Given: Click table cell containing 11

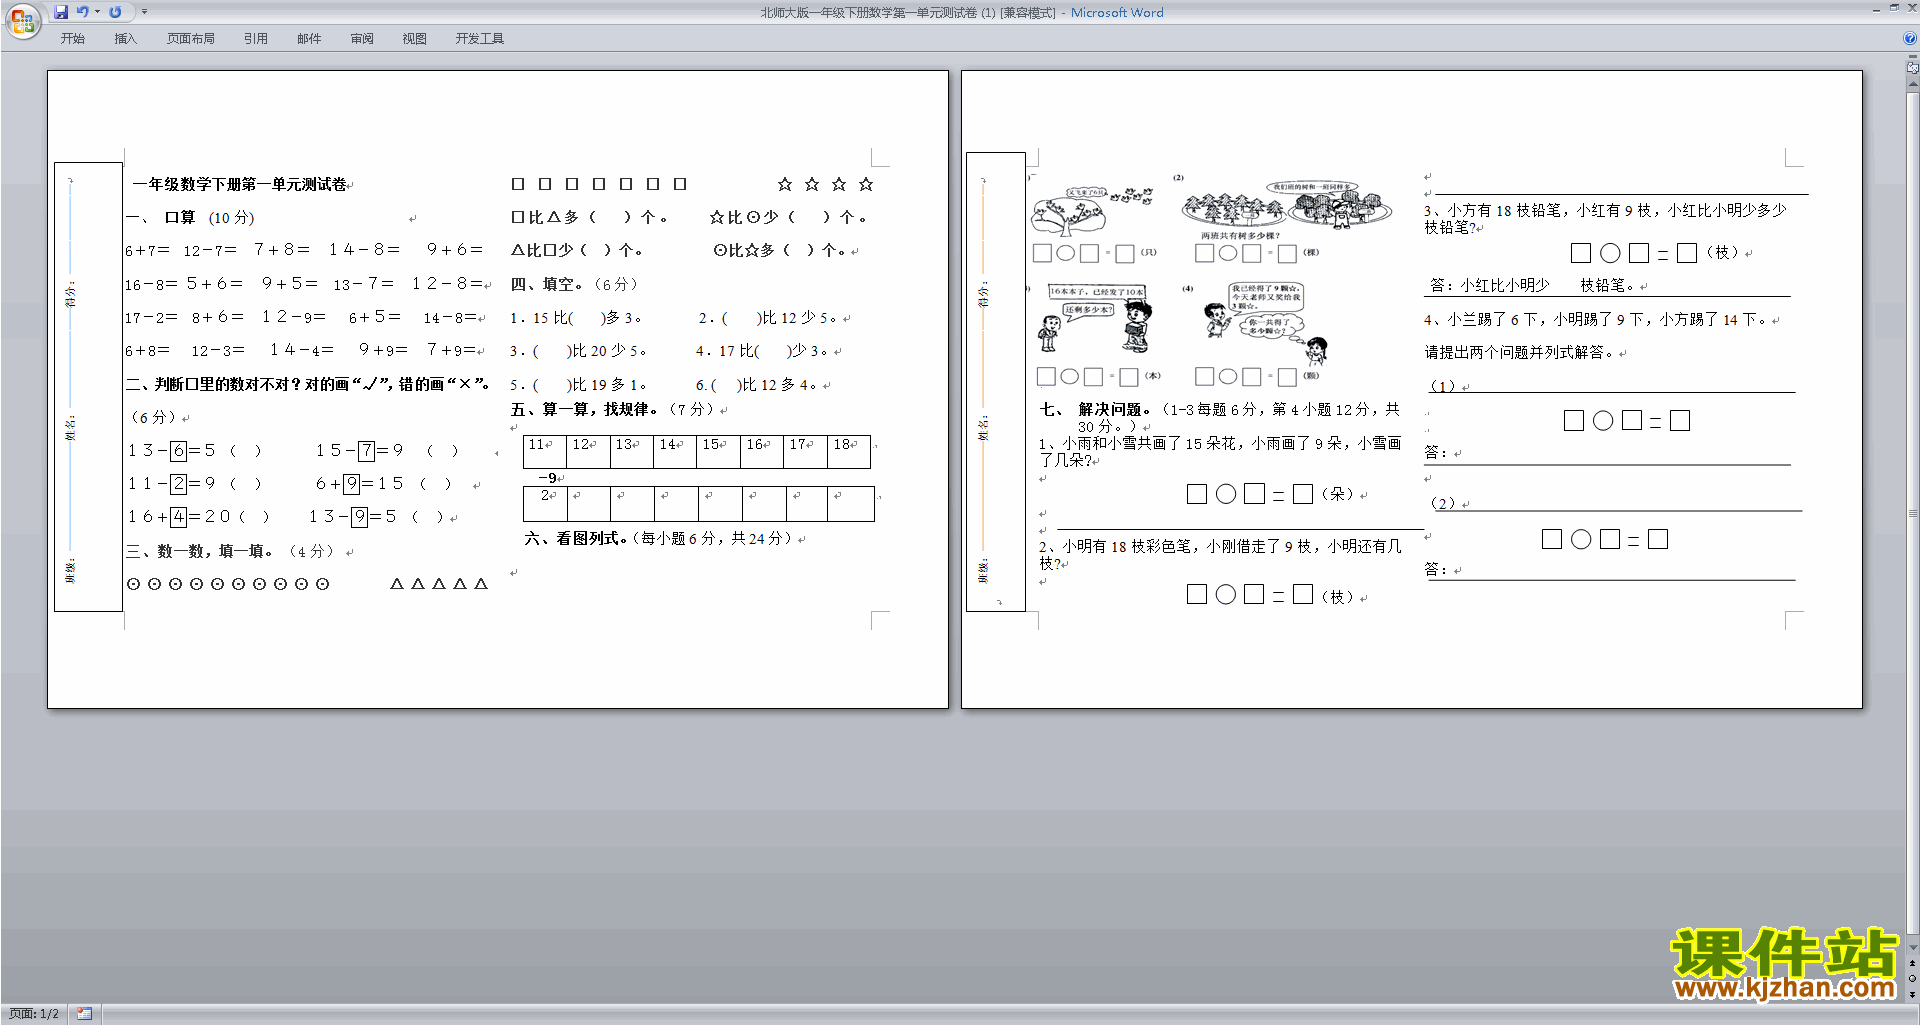Looking at the screenshot, I should click(x=545, y=452).
